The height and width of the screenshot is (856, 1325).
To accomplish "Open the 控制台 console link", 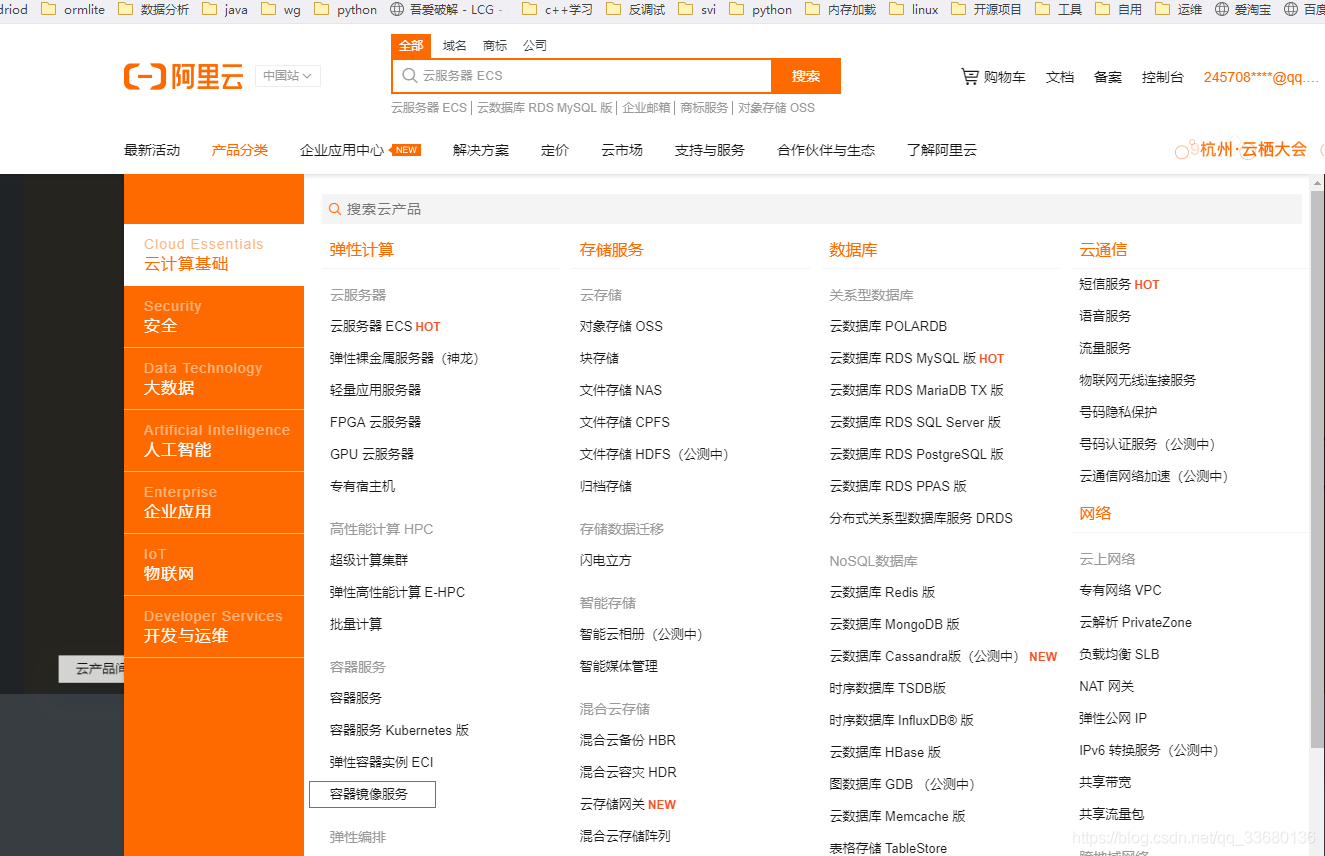I will coord(1163,77).
